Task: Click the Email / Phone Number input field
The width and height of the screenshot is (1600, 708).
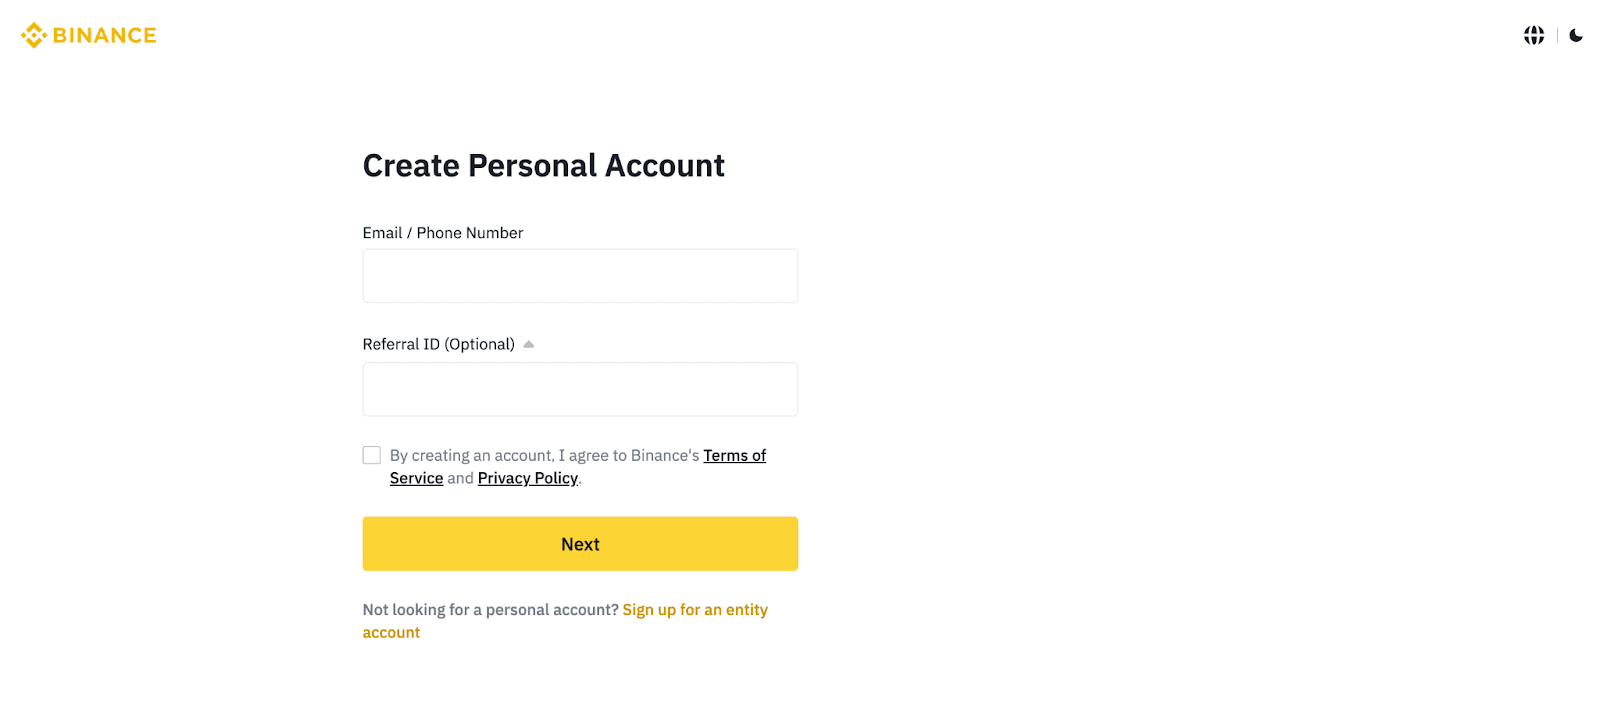Action: [x=580, y=275]
